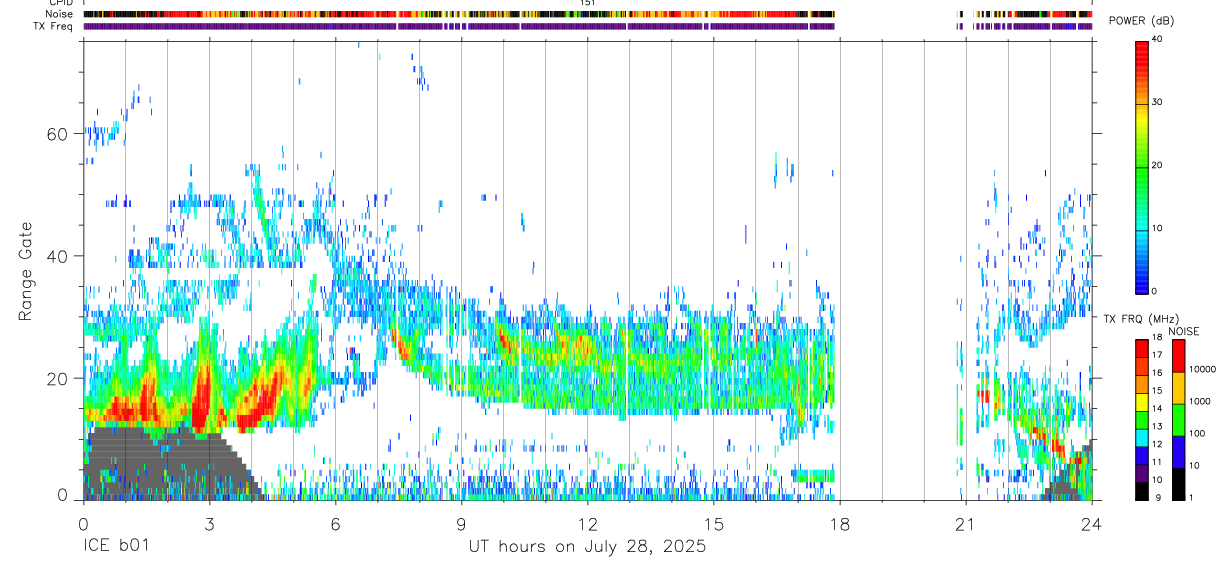Pick the red top segment of TX FRQ colorbar
Viewport: 1228px width, 567px height.
[1142, 348]
